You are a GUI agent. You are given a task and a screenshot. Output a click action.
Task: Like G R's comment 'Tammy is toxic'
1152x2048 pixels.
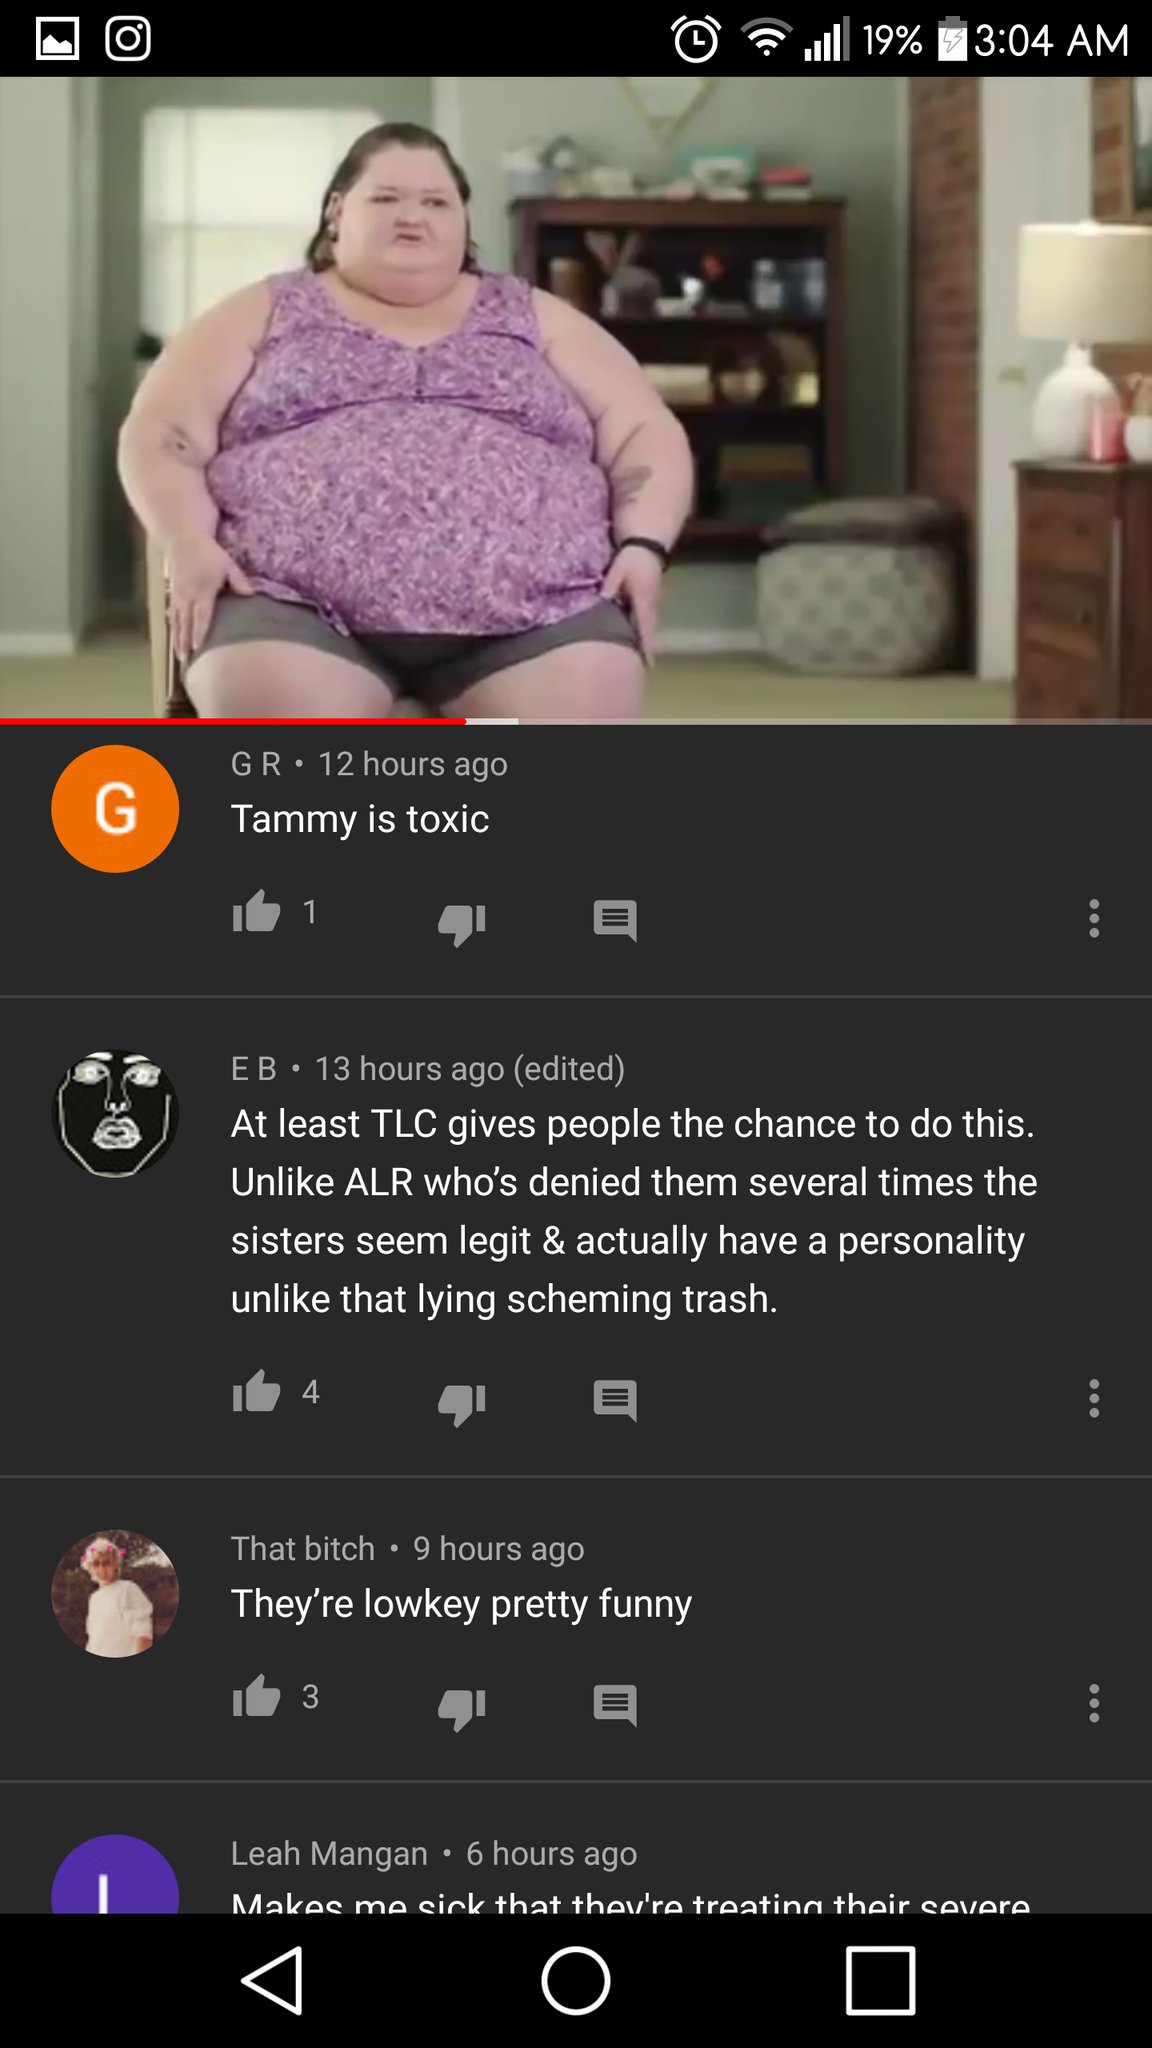(257, 912)
